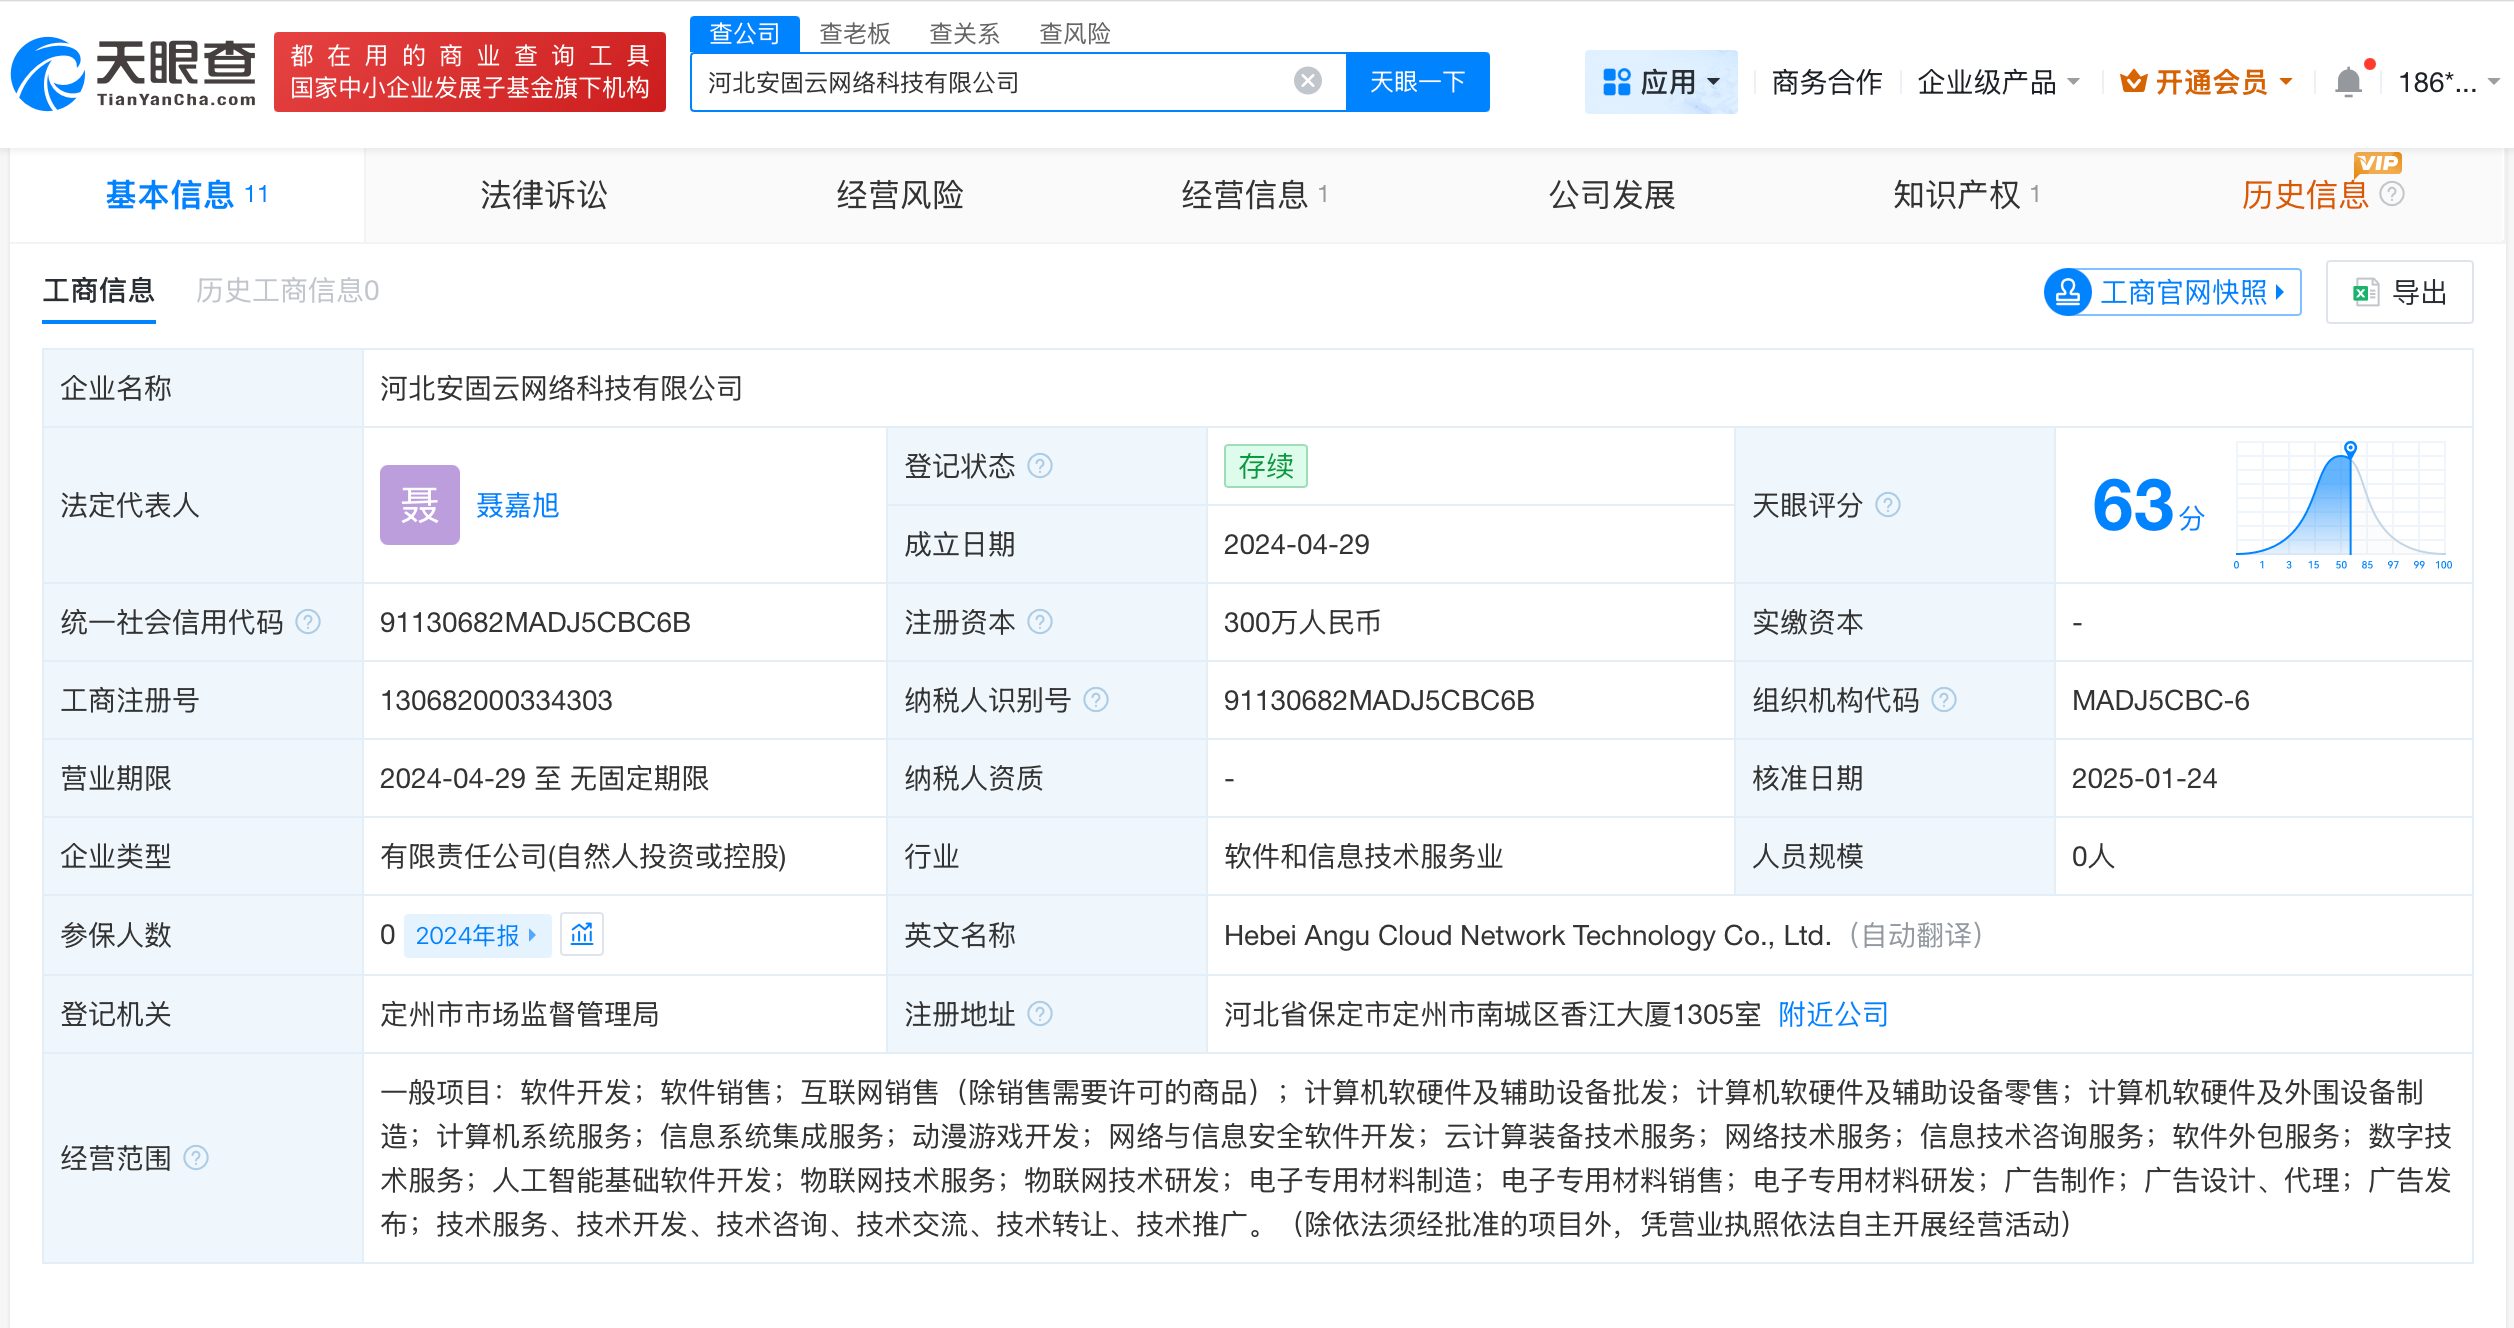Click the 天眼一下 search button
The width and height of the screenshot is (2514, 1328).
click(x=1417, y=82)
